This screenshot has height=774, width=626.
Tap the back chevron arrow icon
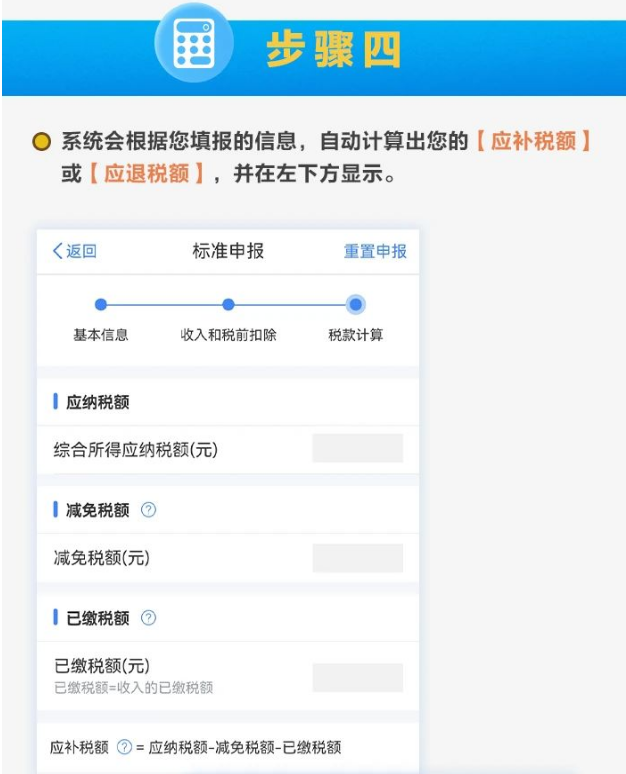click(58, 251)
